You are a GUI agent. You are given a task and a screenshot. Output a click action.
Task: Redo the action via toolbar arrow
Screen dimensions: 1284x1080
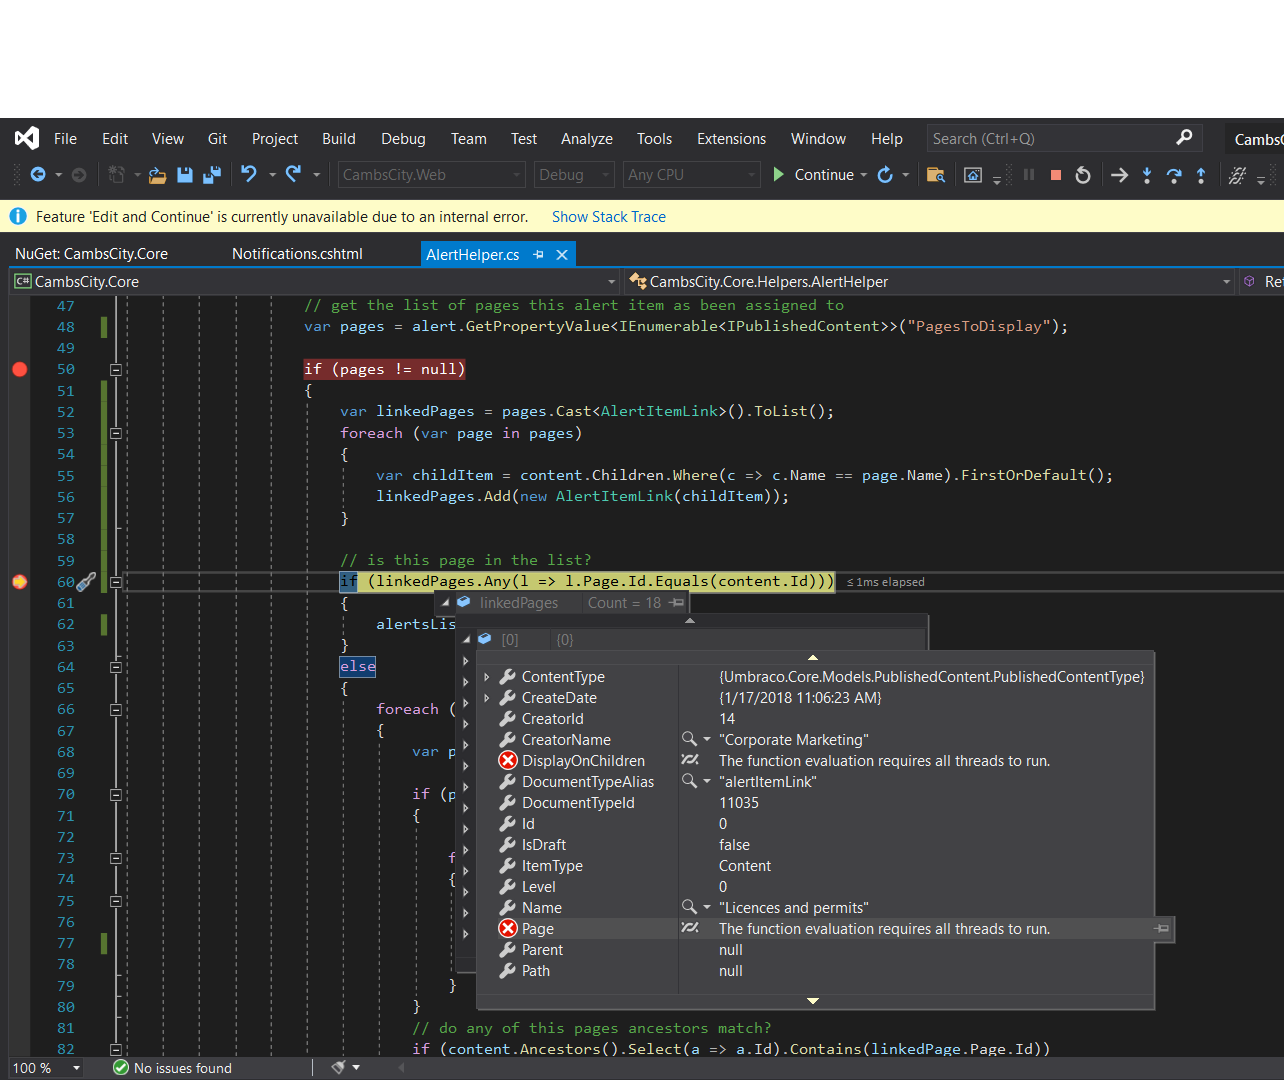coord(293,174)
